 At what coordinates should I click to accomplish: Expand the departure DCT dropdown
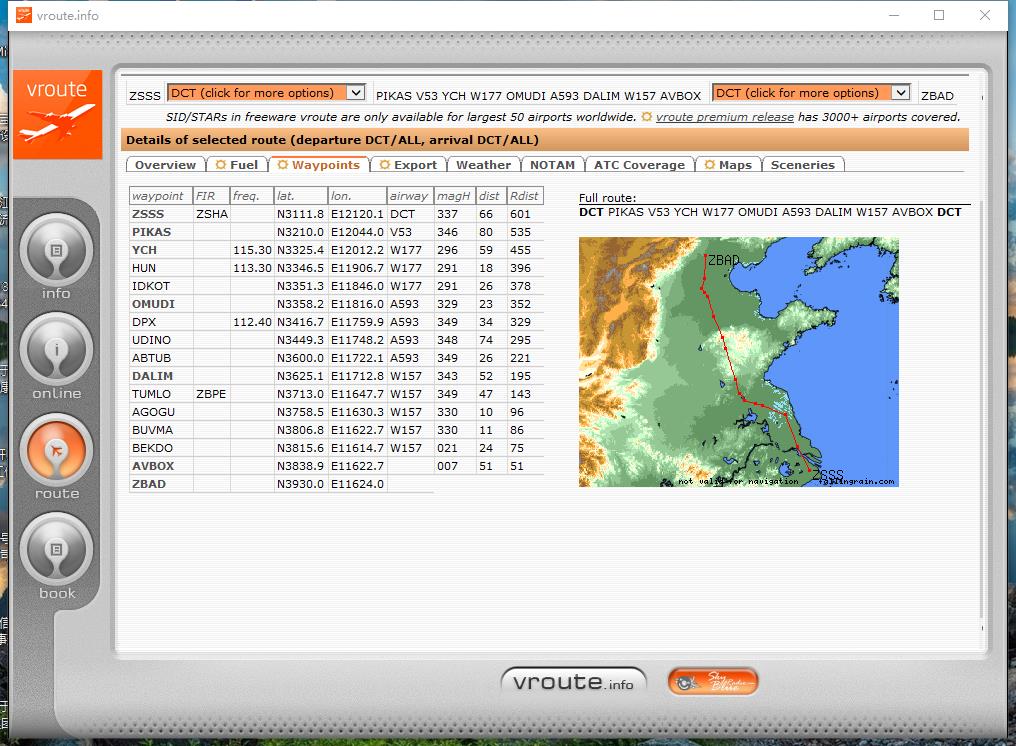pyautogui.click(x=355, y=93)
